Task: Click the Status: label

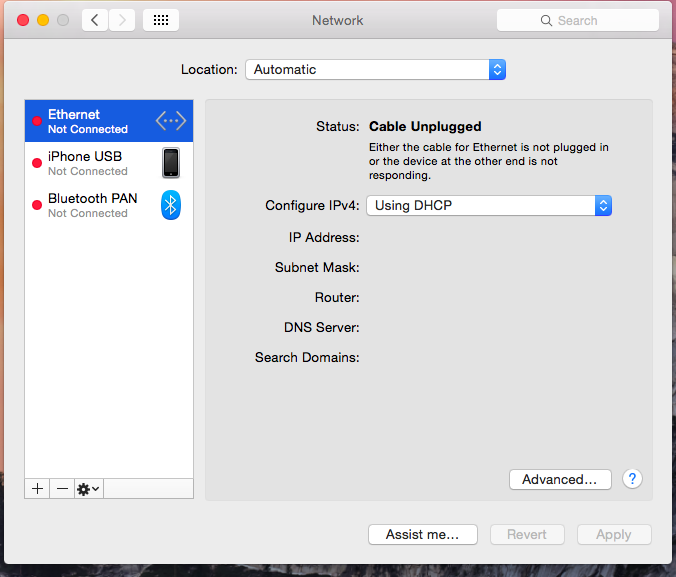Action: tap(338, 126)
